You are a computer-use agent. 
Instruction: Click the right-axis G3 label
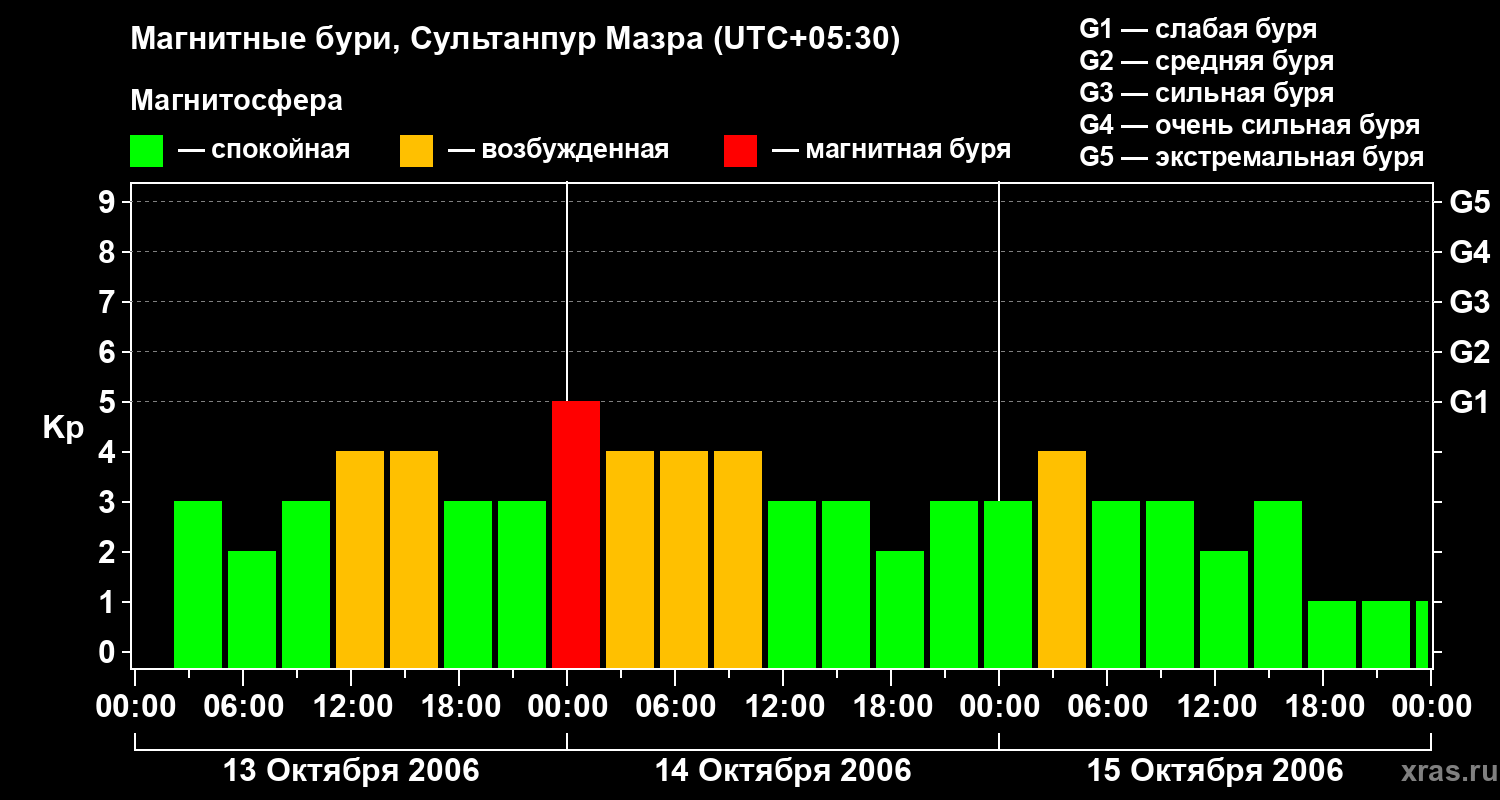coord(1470,303)
